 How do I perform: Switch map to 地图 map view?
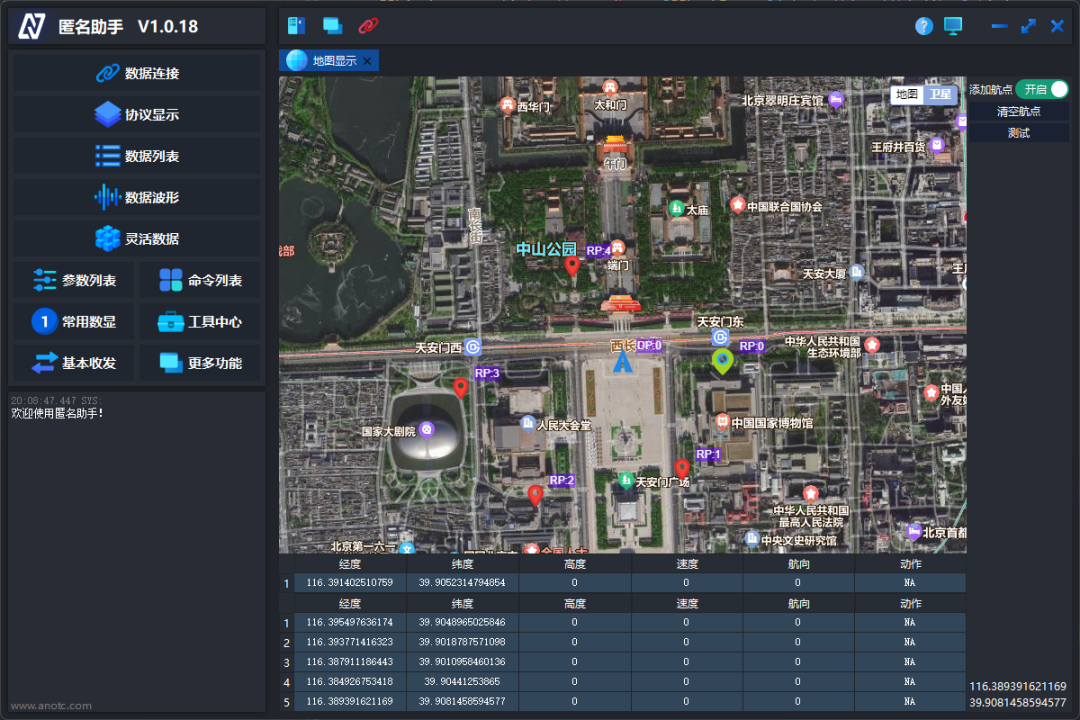click(x=906, y=94)
